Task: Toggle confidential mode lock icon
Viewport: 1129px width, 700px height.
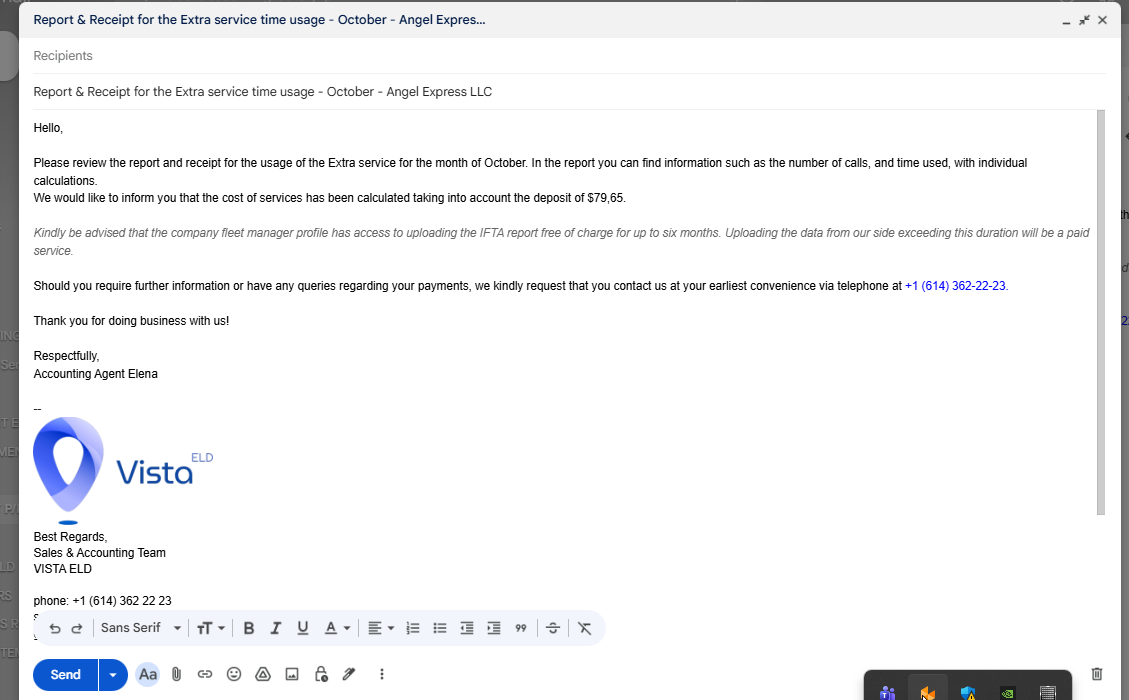Action: (321, 674)
